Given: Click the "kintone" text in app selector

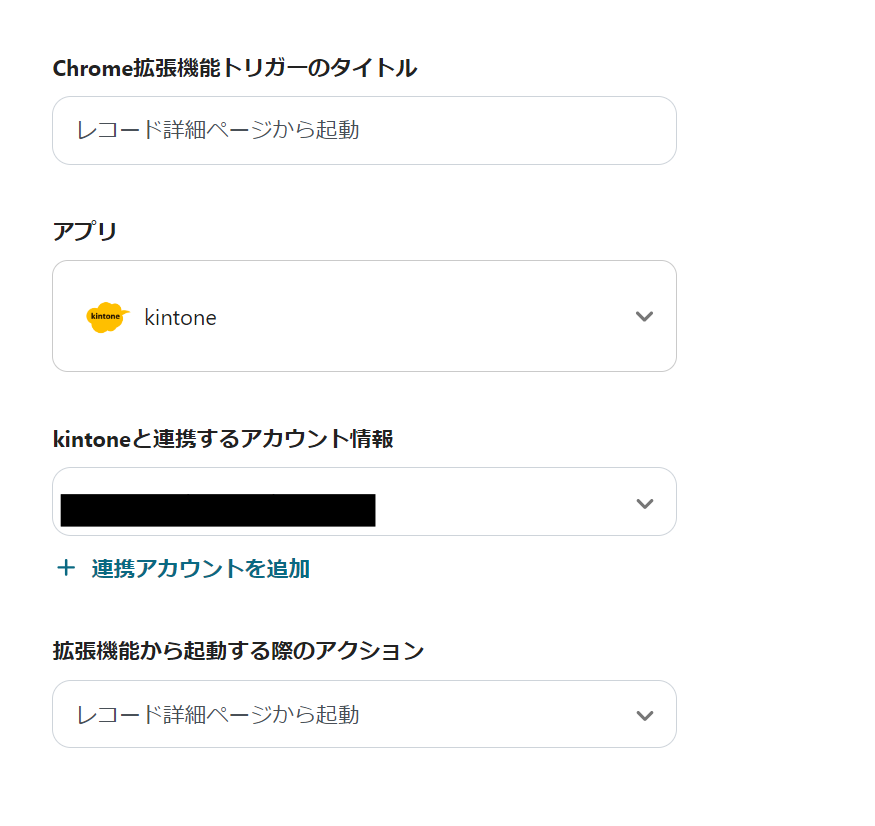Looking at the screenshot, I should tap(180, 318).
